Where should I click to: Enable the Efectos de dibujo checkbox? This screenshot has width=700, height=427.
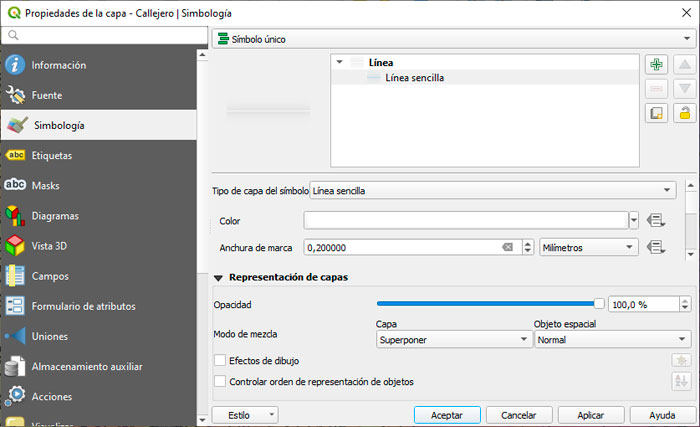[220, 360]
